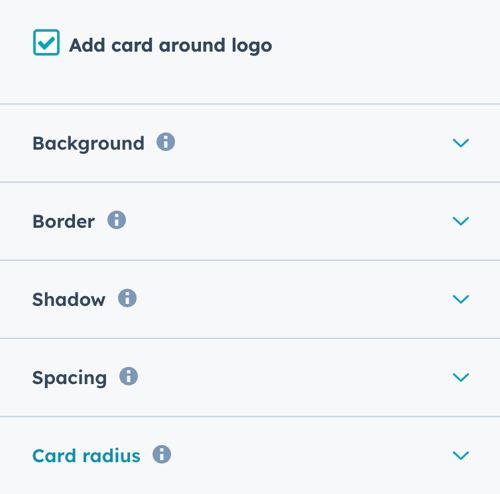This screenshot has height=494, width=500.
Task: Open the info icon next to Background
Action: coord(166,142)
